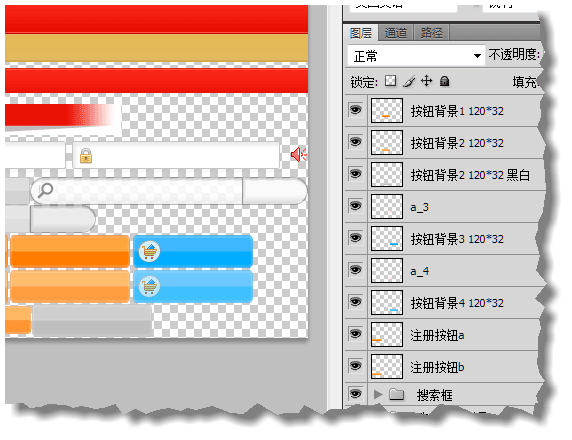Switch to the 路径 tab
Viewport: 572px width, 440px height.
[432, 33]
